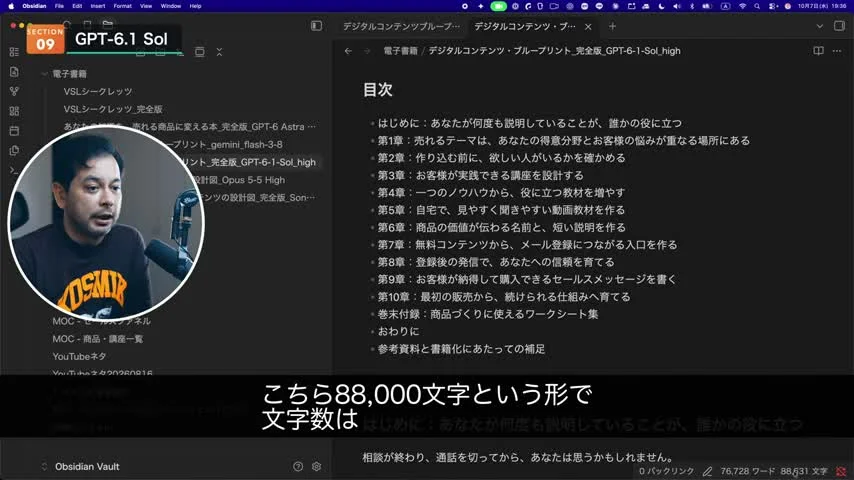Open the GPT-6 Astra note
Screen dimensions: 854x480
click(x=190, y=126)
